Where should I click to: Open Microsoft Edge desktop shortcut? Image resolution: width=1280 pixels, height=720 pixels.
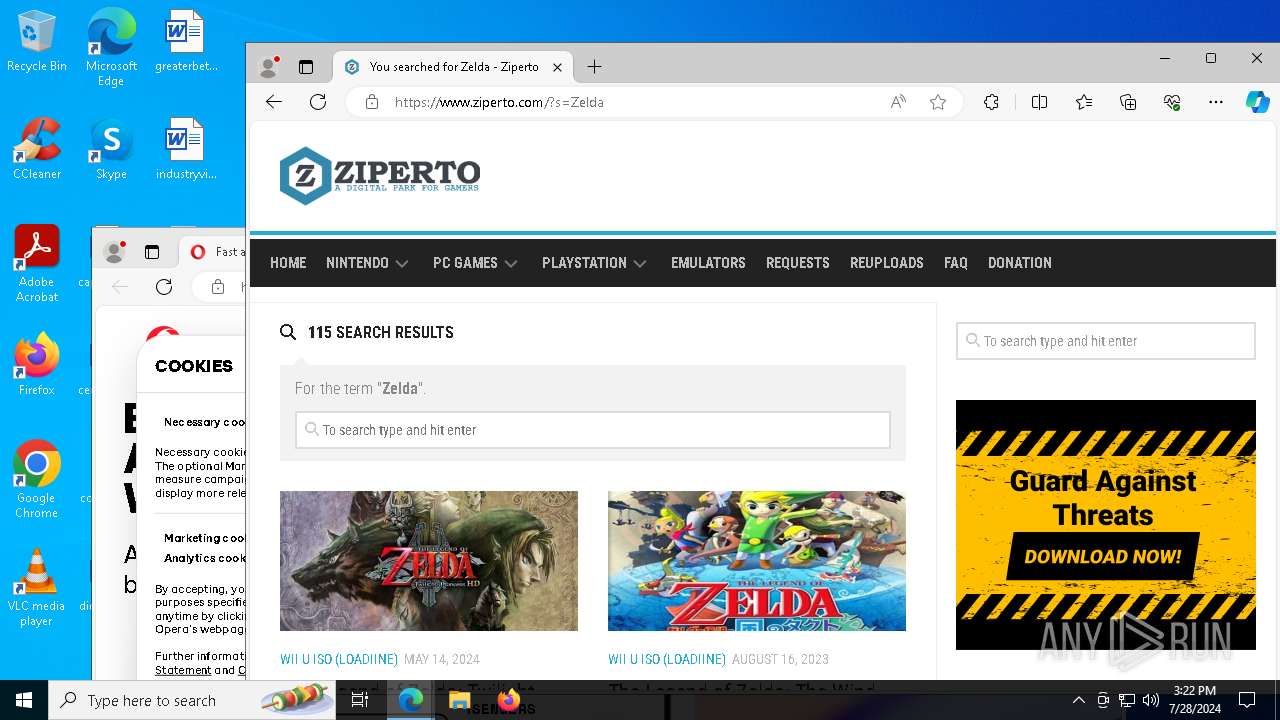point(111,48)
